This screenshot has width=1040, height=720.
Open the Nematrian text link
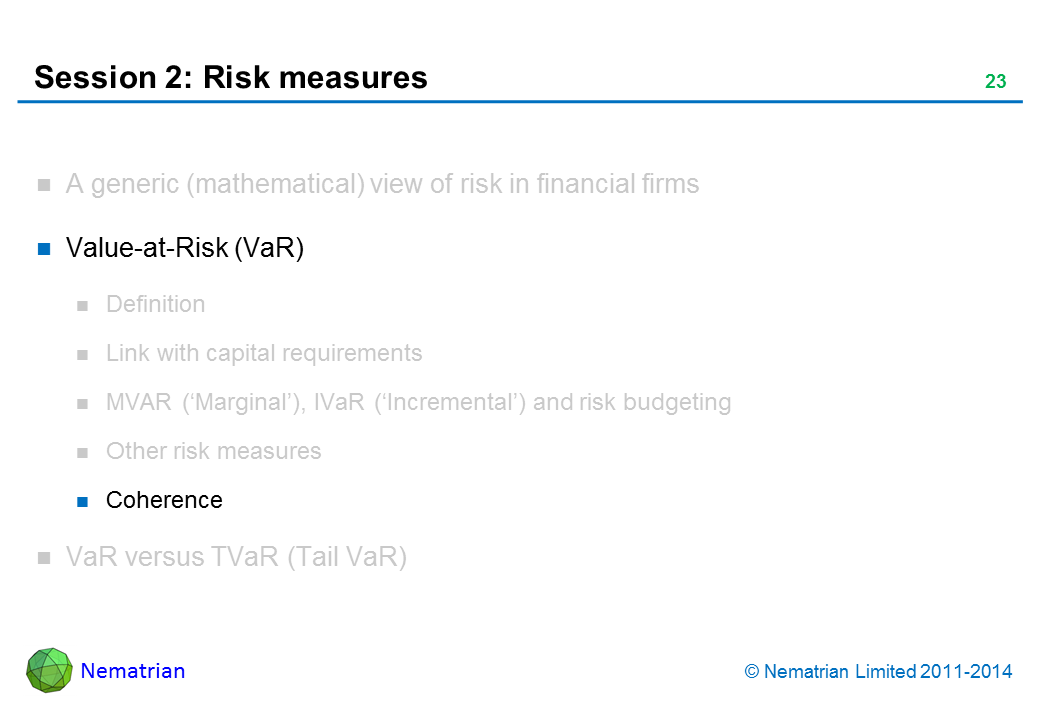[133, 671]
